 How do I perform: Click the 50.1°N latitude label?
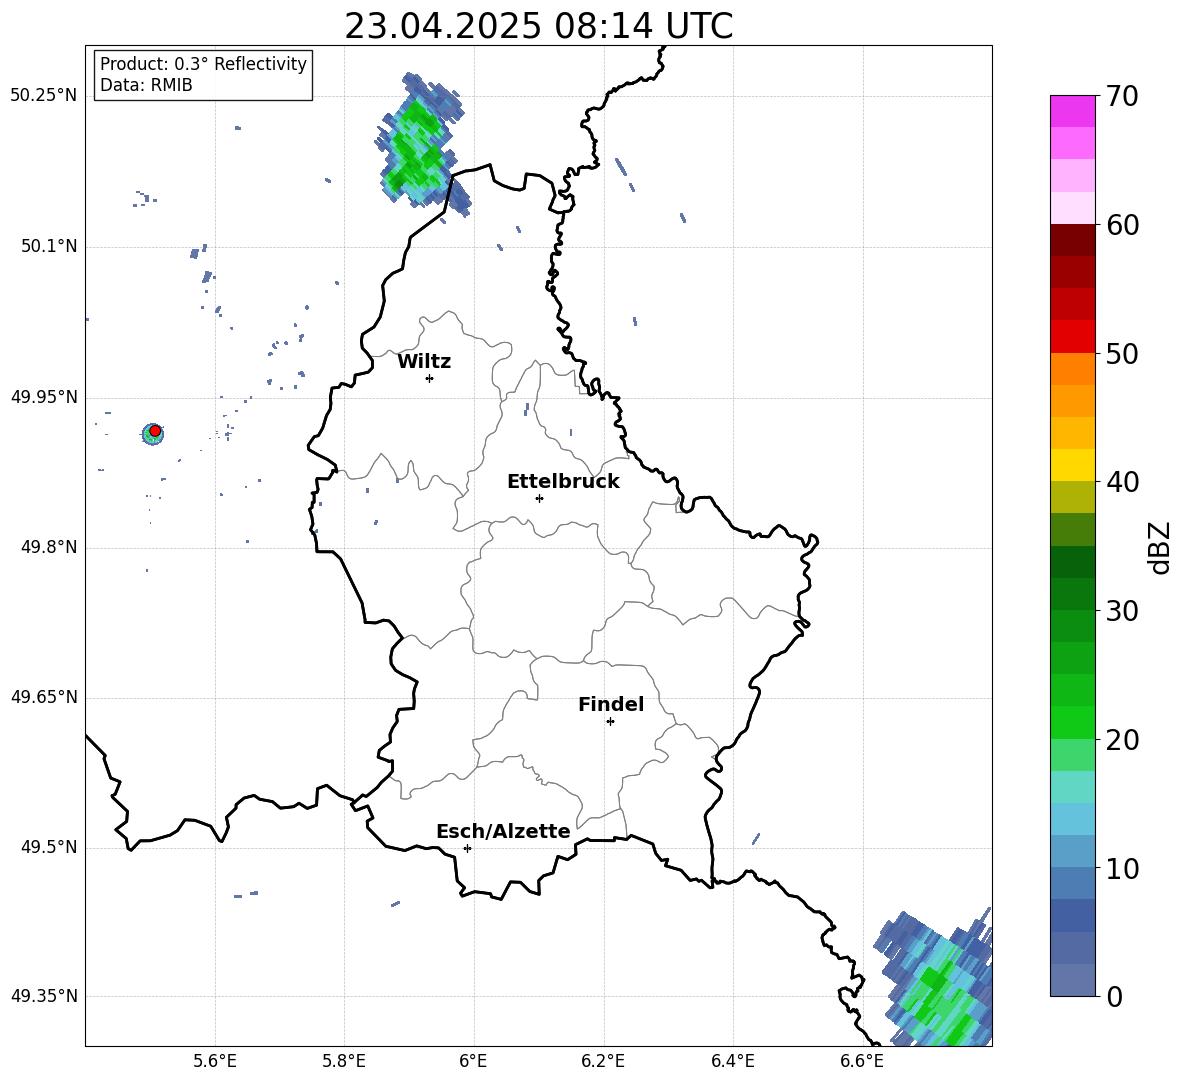(49, 246)
